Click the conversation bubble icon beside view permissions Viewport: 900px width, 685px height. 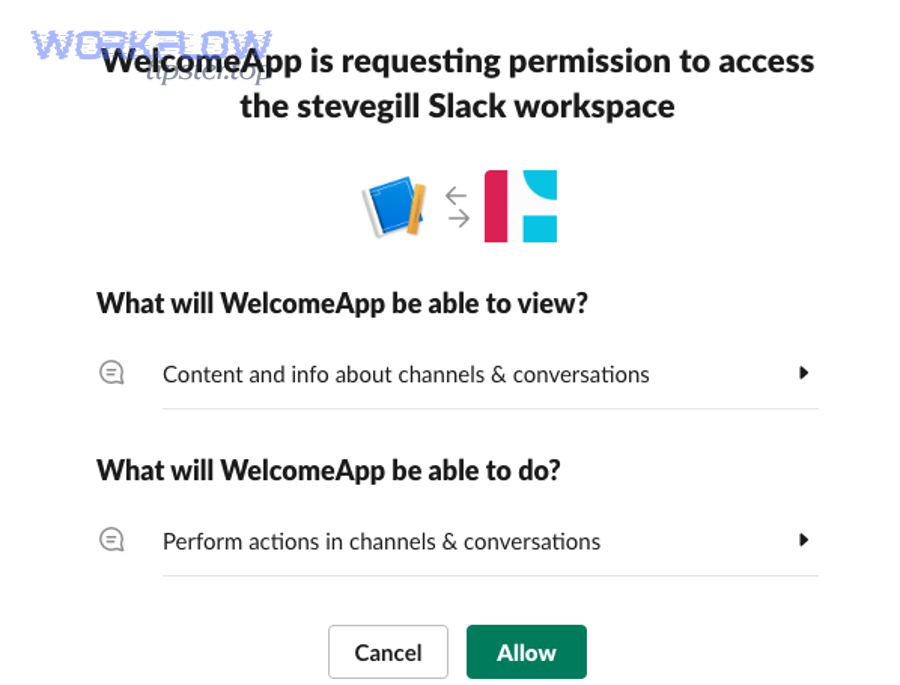click(111, 372)
